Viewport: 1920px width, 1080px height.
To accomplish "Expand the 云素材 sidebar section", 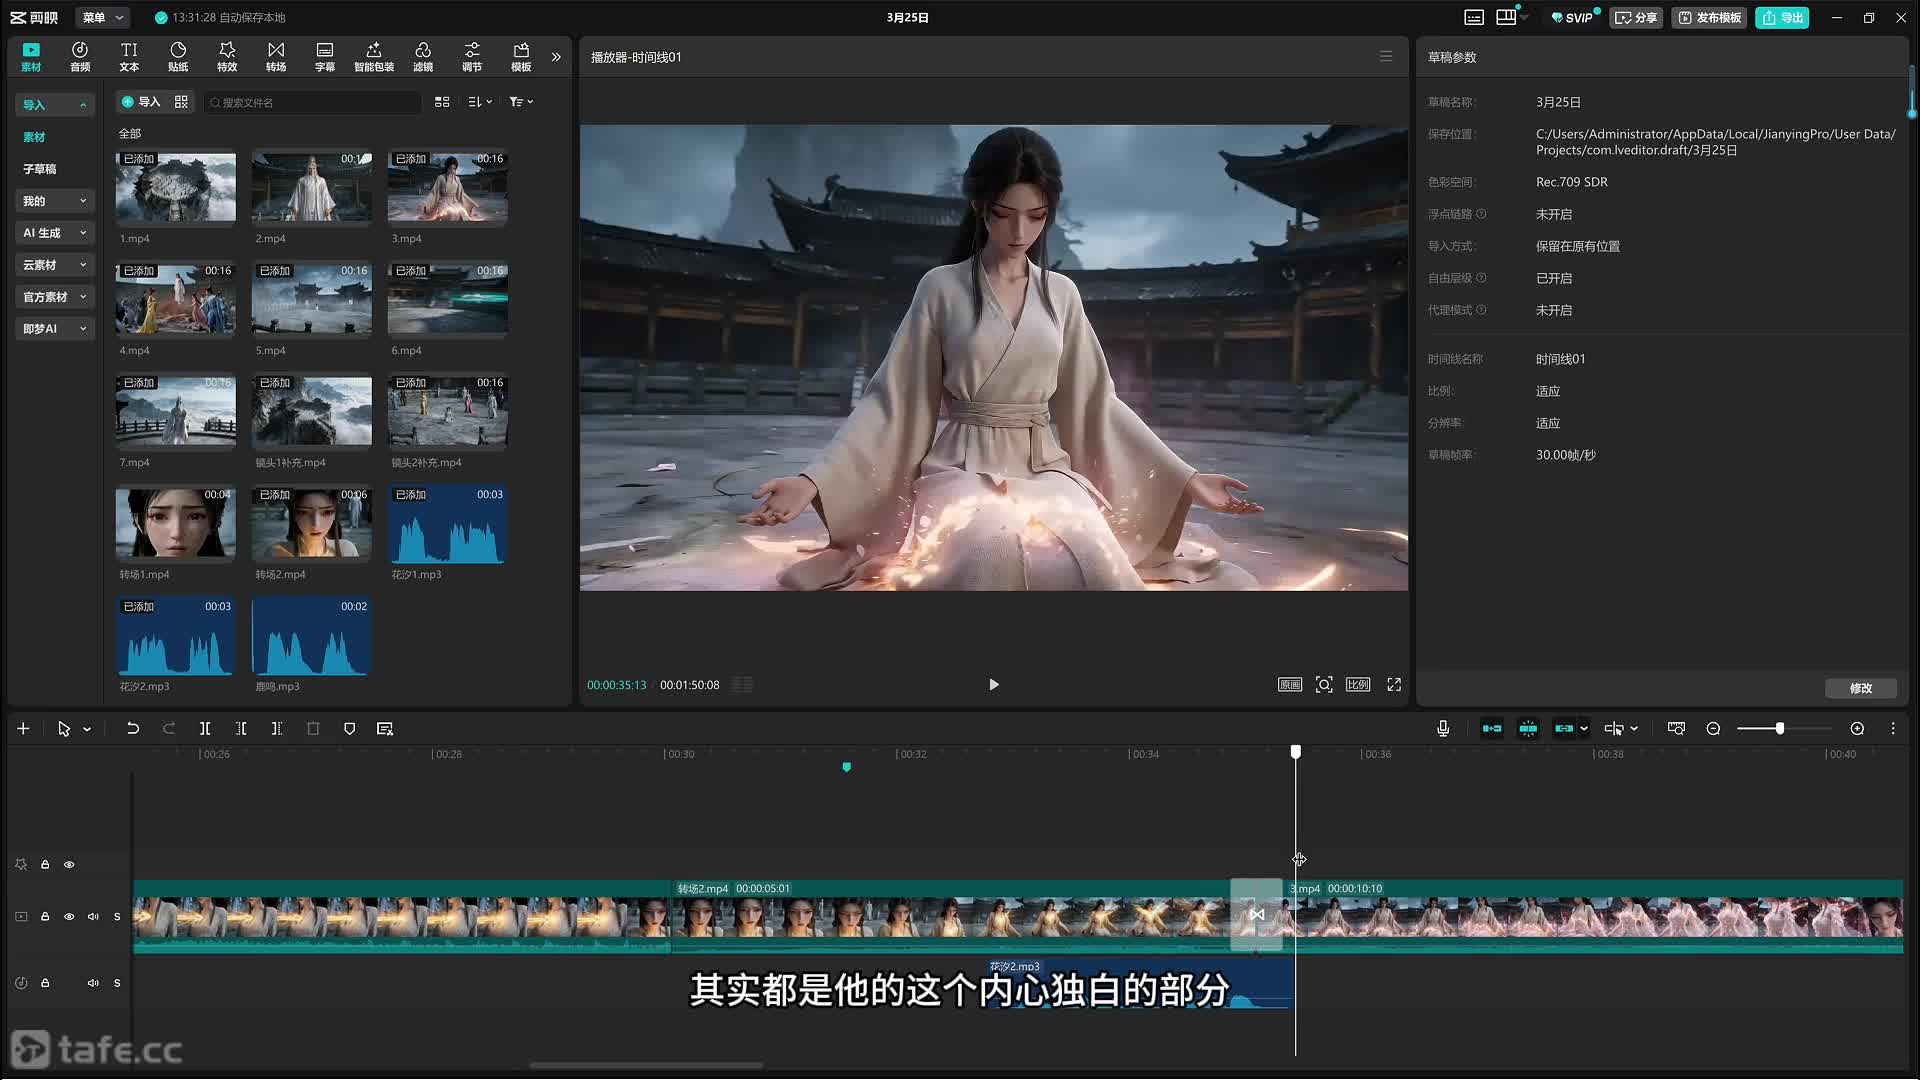I will point(54,265).
